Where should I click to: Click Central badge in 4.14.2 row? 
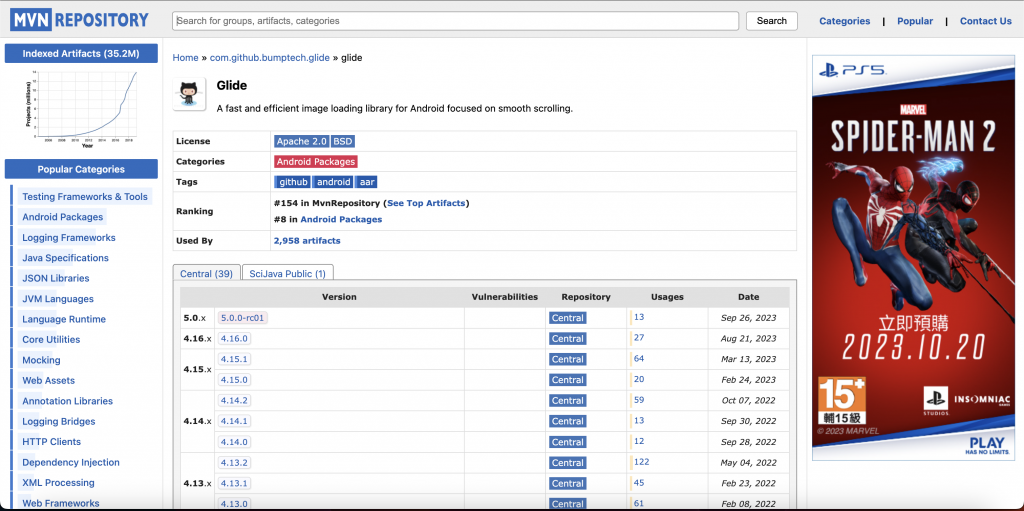coord(568,401)
